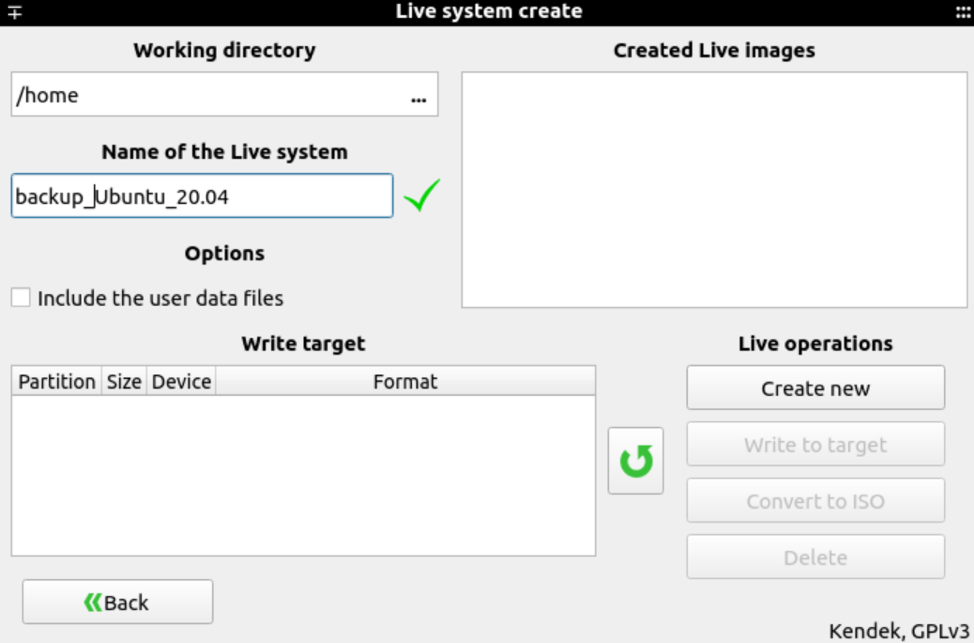Click the disabled Write to target button
The image size is (974, 643).
coord(815,444)
